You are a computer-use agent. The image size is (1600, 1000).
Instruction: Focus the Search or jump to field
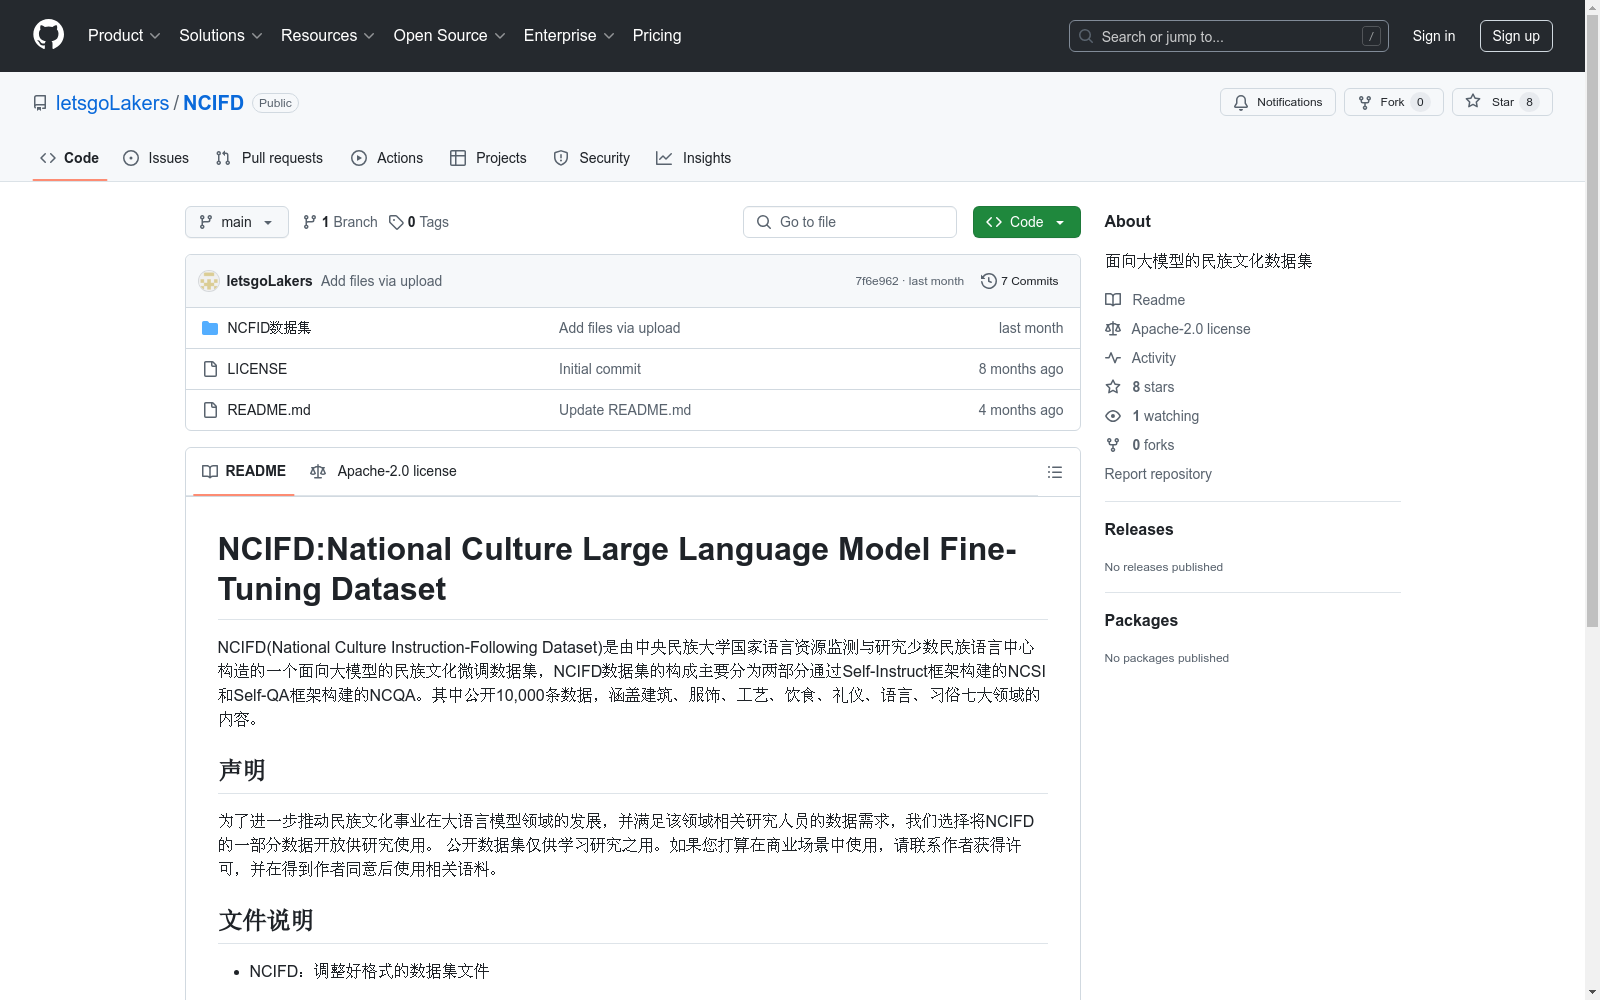tap(1228, 36)
